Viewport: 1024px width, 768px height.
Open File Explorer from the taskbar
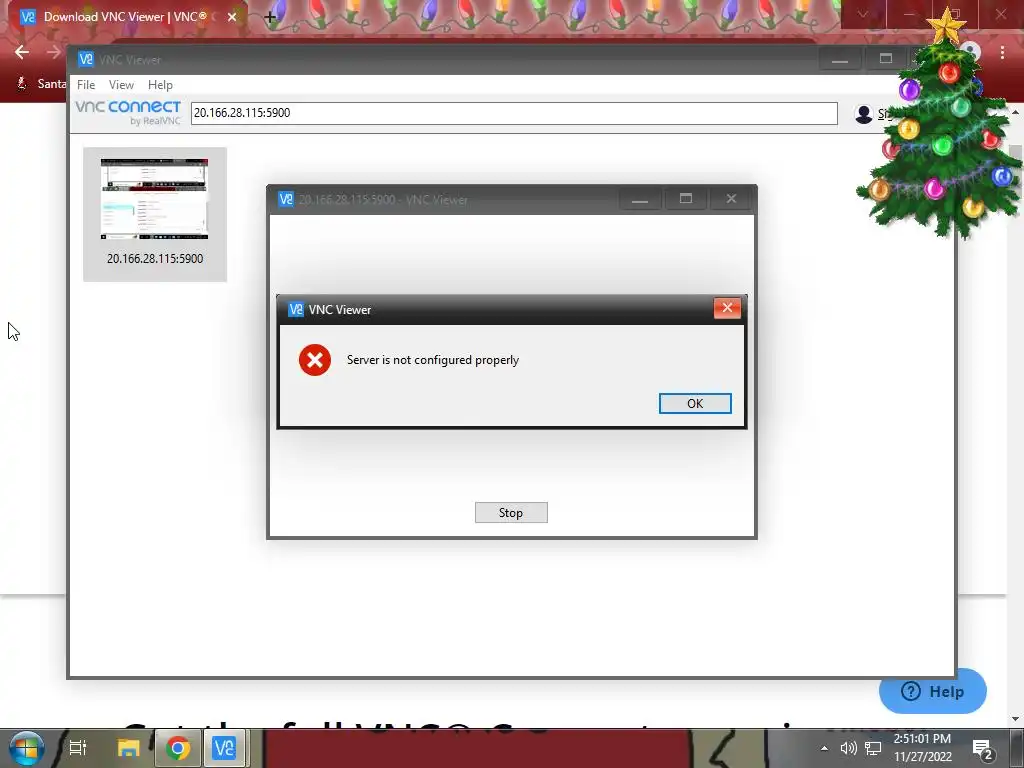(129, 748)
